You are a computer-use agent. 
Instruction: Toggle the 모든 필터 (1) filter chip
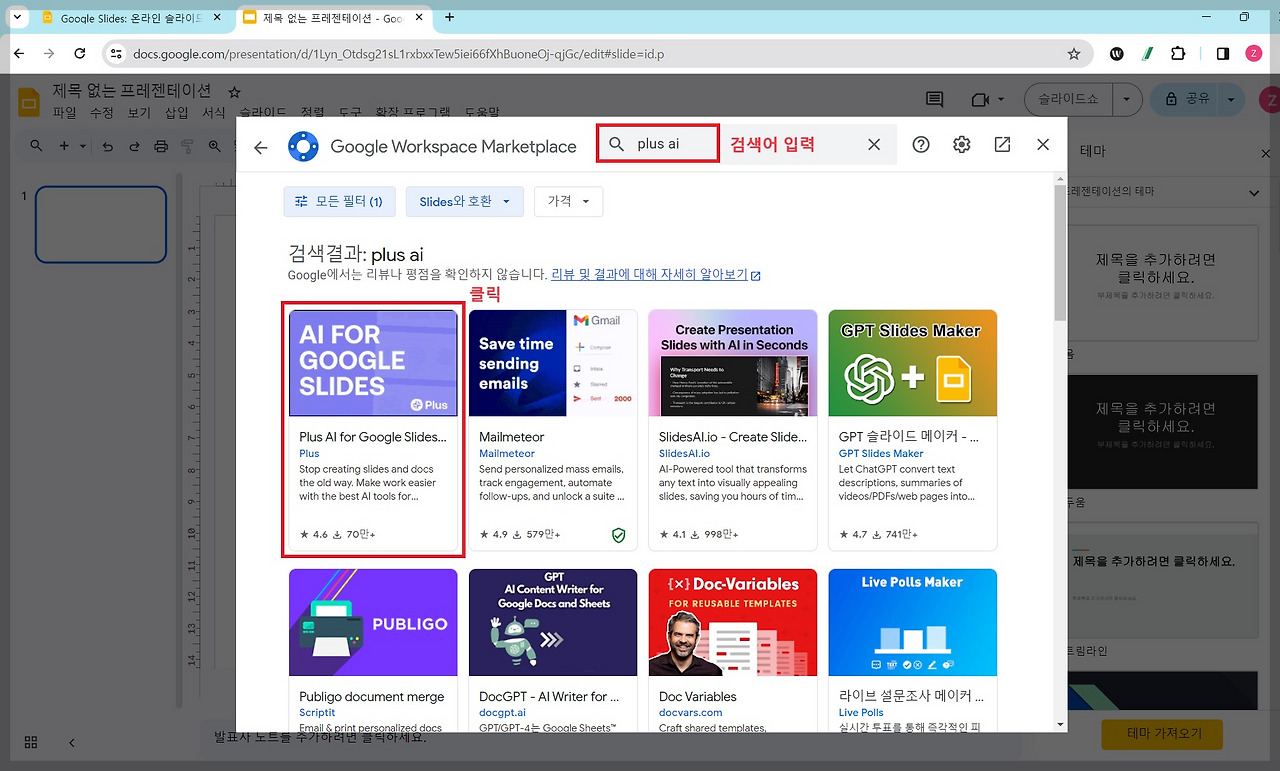tap(339, 202)
